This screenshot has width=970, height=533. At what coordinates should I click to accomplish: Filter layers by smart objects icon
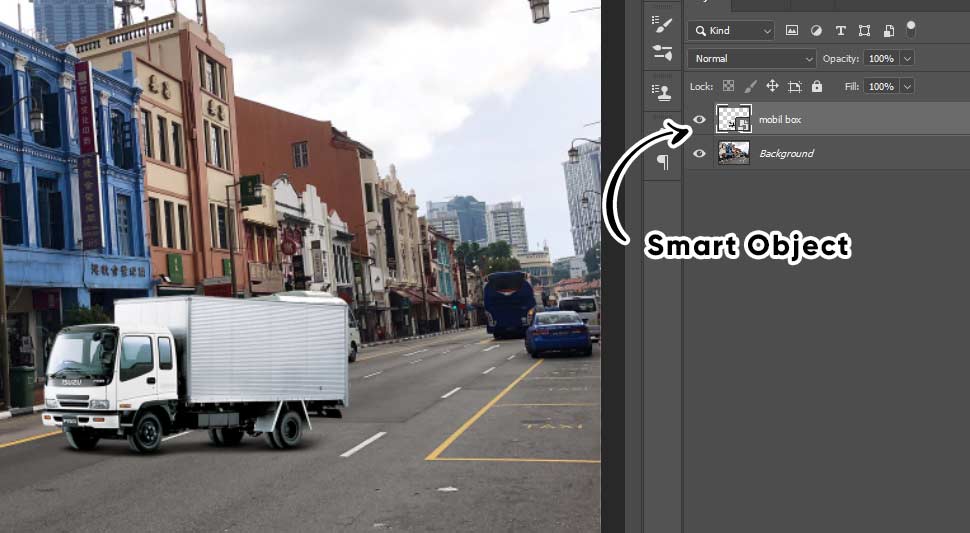point(888,30)
